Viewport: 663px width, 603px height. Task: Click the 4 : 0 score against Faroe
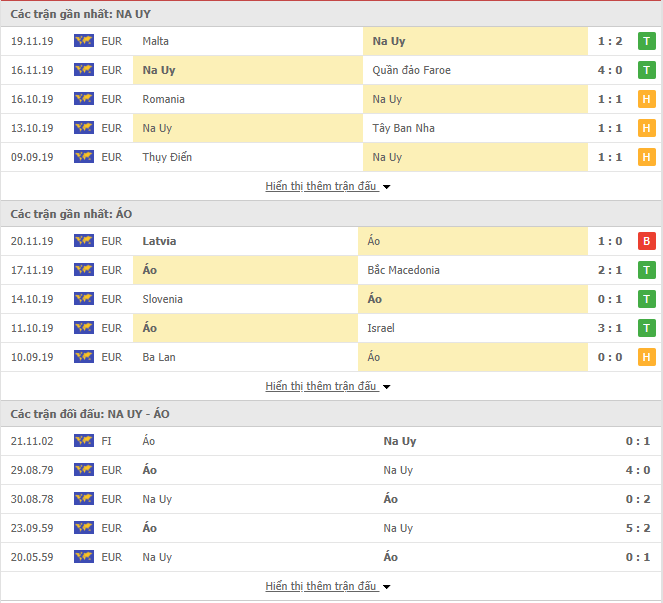(x=609, y=71)
